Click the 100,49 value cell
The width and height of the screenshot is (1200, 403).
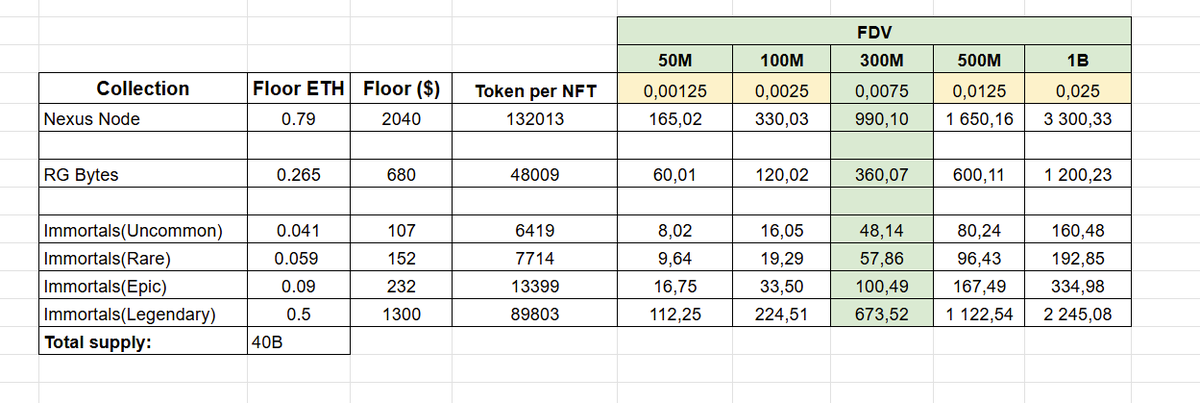(x=881, y=287)
